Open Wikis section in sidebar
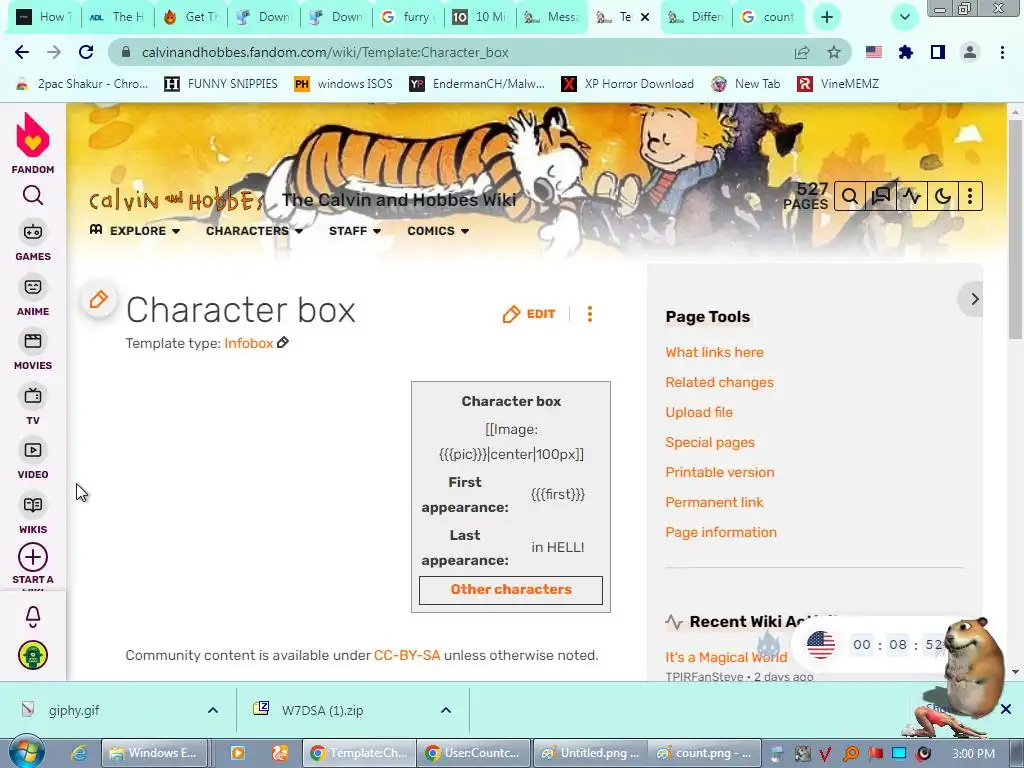The image size is (1024, 768). (x=33, y=515)
